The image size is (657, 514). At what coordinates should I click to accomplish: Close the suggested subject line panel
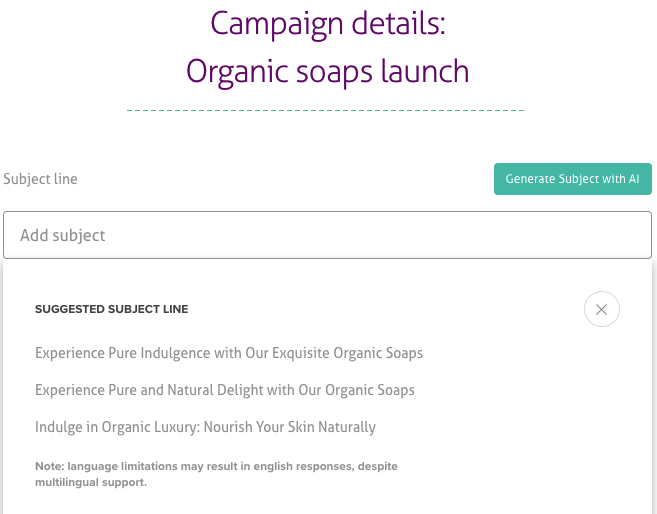point(601,309)
